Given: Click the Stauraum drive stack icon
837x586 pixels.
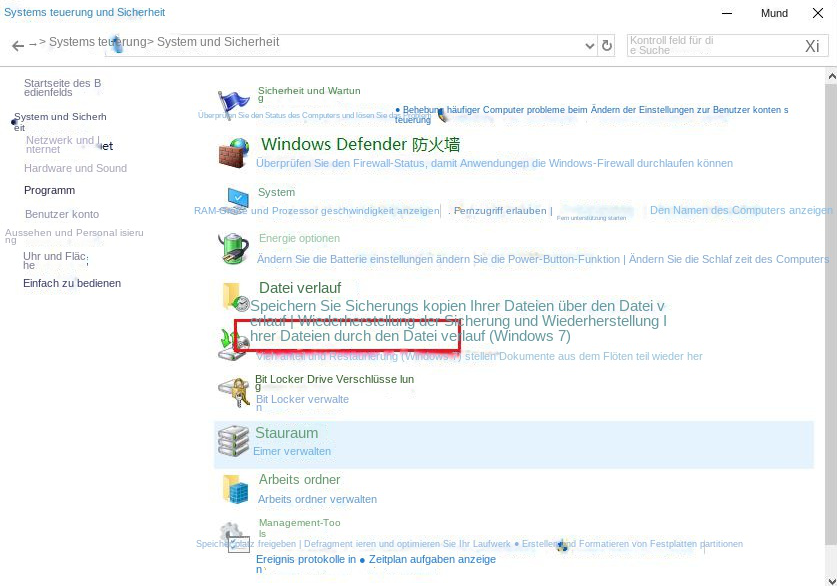Looking at the screenshot, I should (234, 441).
